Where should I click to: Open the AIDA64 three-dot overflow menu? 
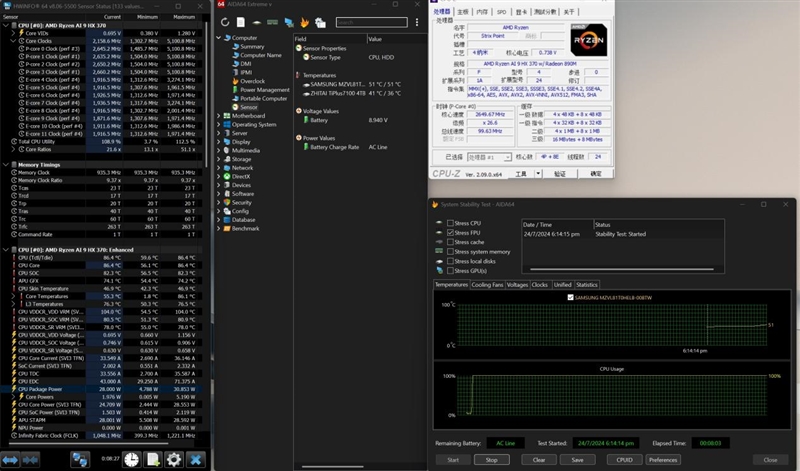[417, 22]
